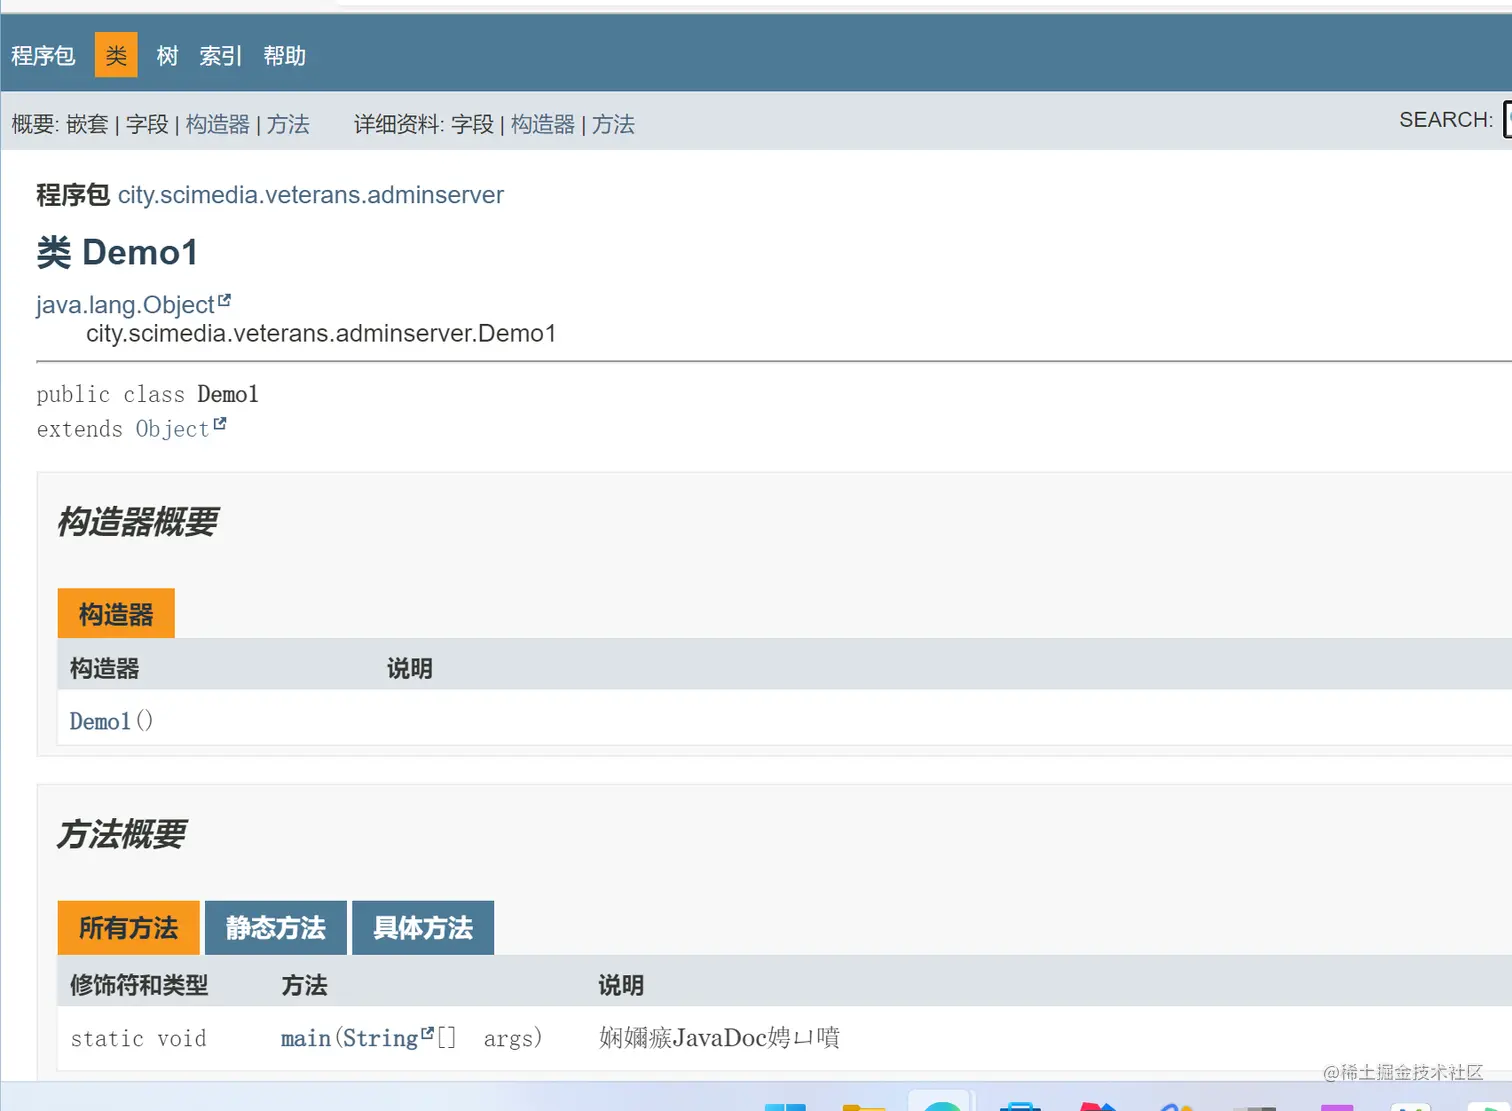Jump to 方法 in the 详细资料 row
Viewport: 1512px width, 1111px height.
tap(613, 124)
